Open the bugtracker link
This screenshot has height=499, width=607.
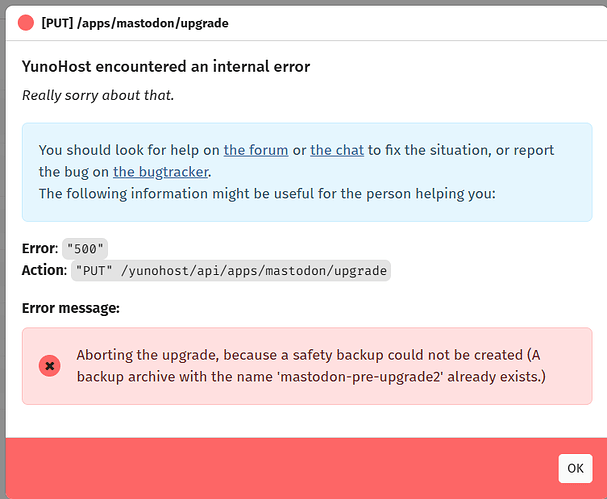161,172
